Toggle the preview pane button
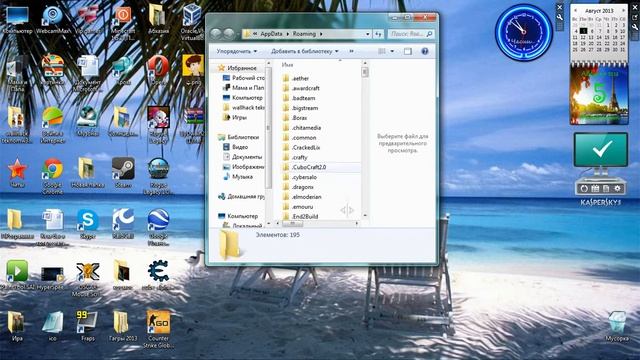 [408, 51]
